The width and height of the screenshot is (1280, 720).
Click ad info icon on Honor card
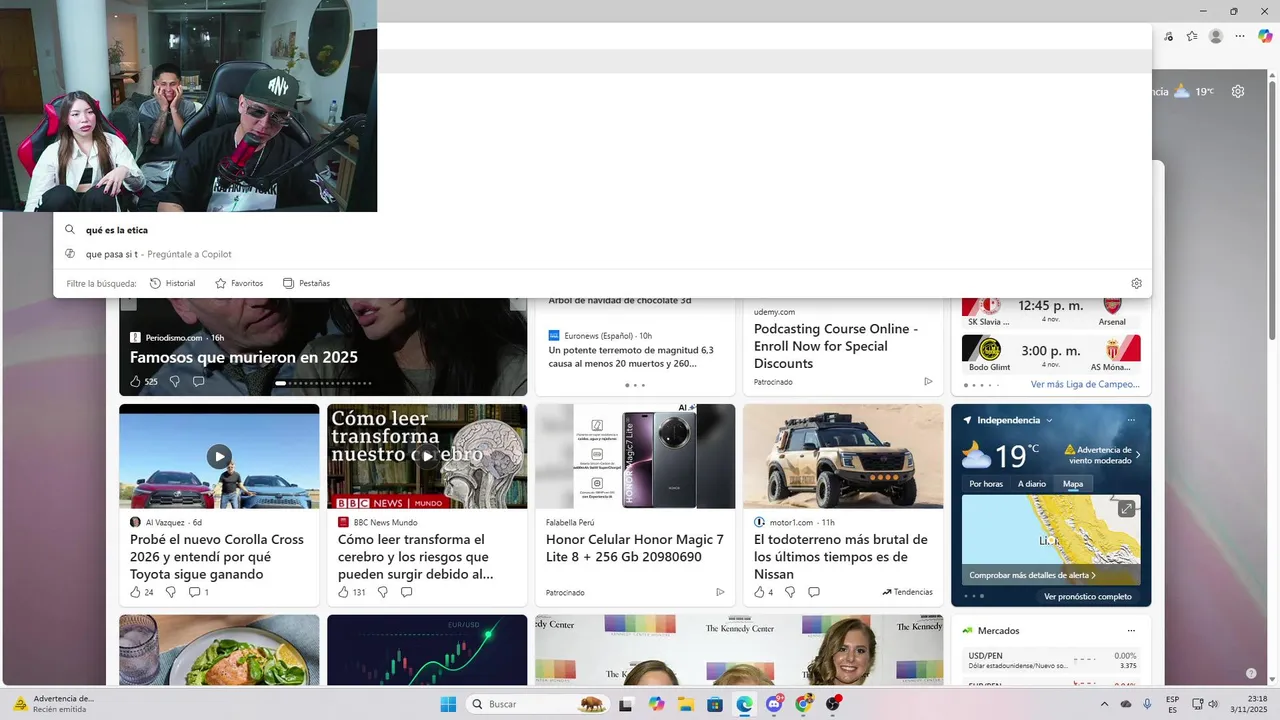720,592
